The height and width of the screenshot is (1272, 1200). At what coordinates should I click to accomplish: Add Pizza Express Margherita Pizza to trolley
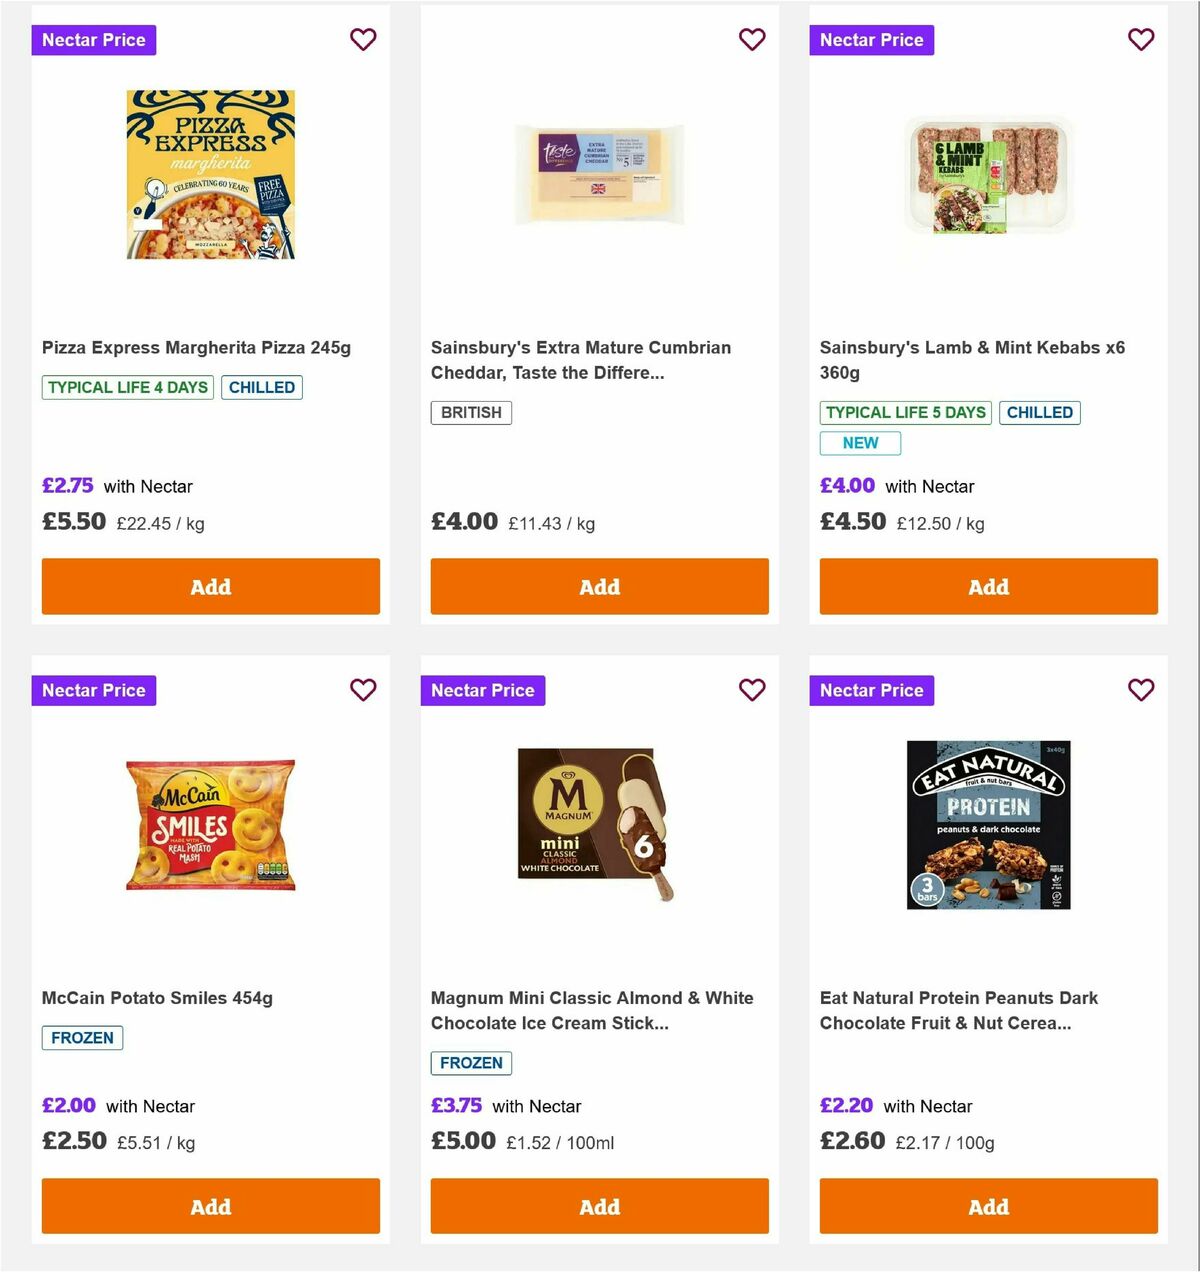click(x=210, y=586)
